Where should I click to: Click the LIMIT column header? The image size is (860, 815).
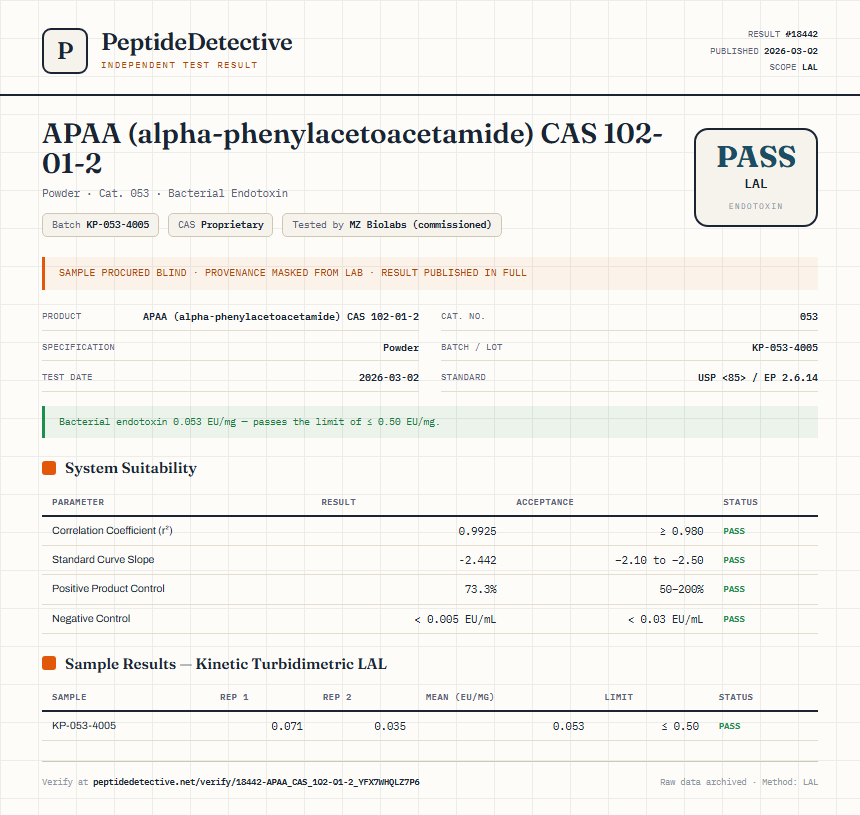pos(619,697)
